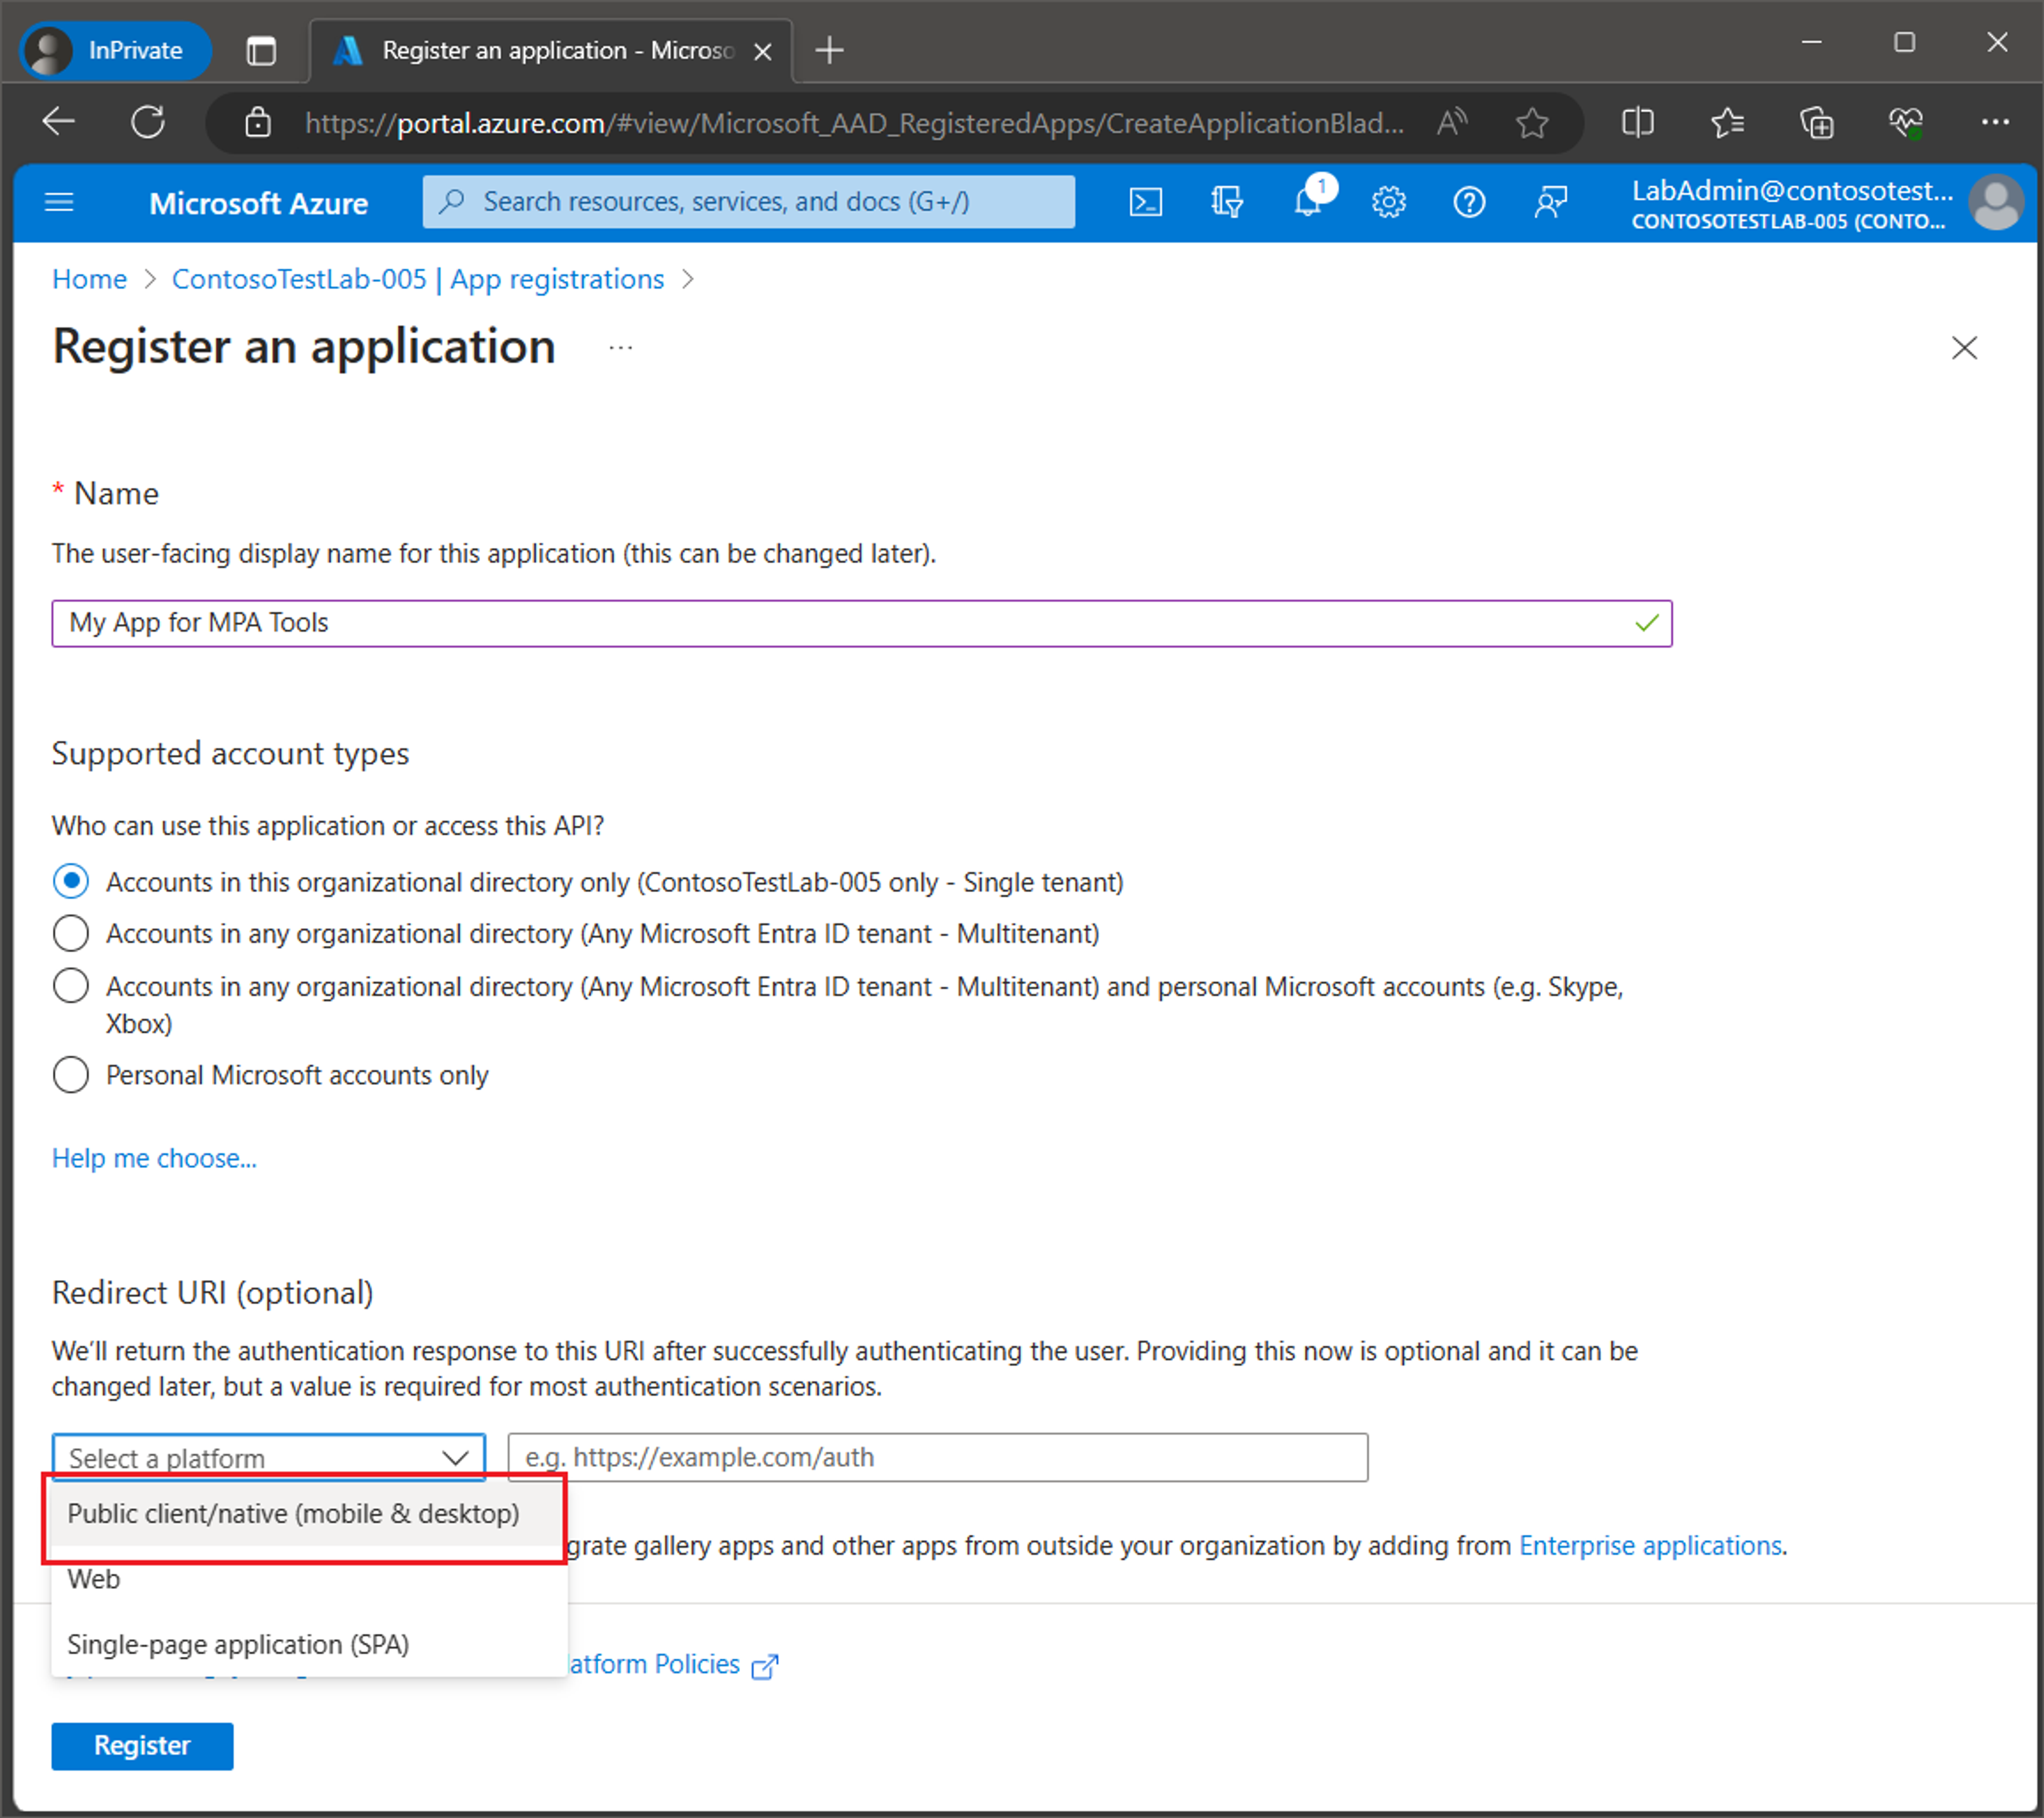This screenshot has height=1818, width=2044.
Task: Close the Register an application blade
Action: point(1964,347)
